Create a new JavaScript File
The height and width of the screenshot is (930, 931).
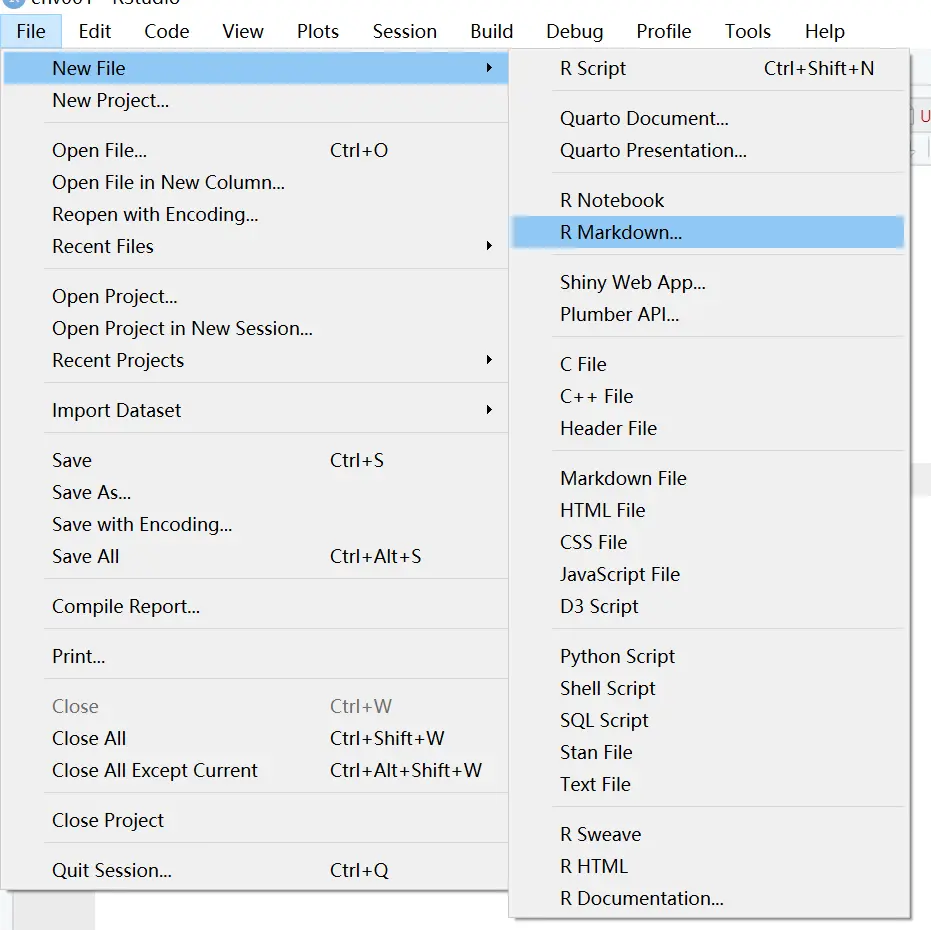[x=708, y=574]
